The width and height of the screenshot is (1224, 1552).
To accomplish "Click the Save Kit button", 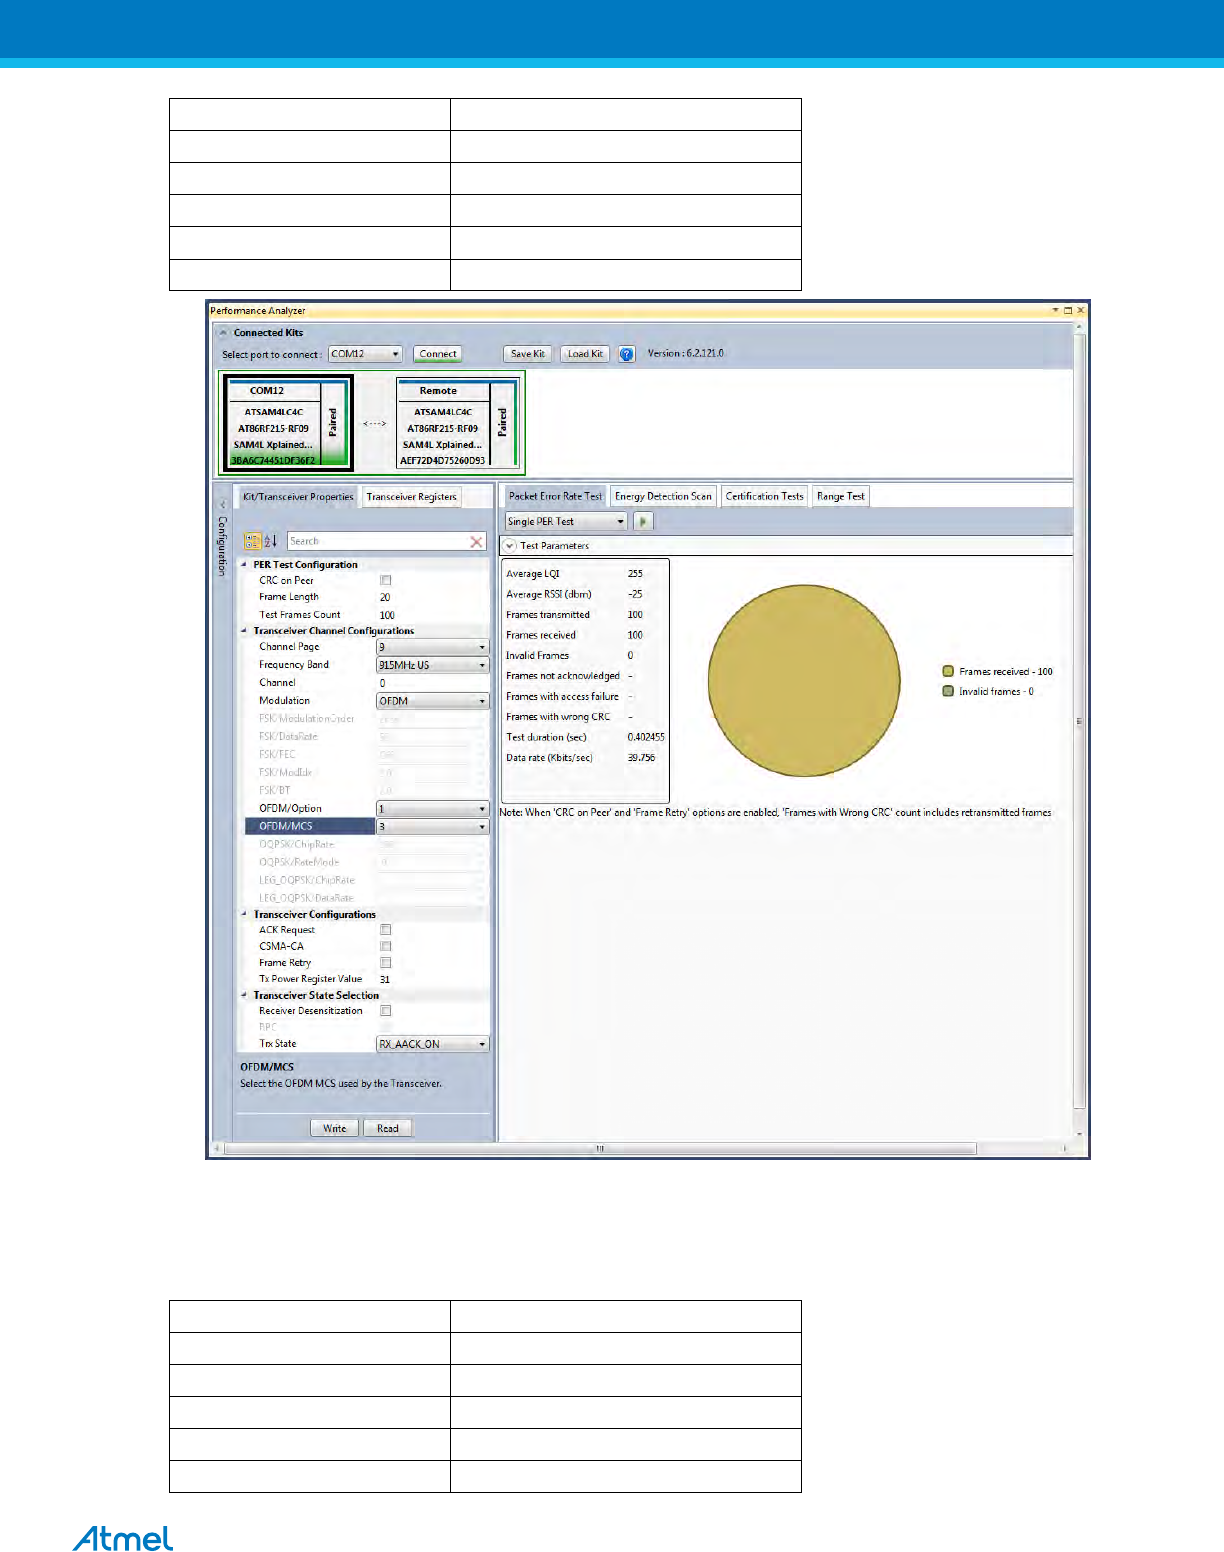I will 527,354.
